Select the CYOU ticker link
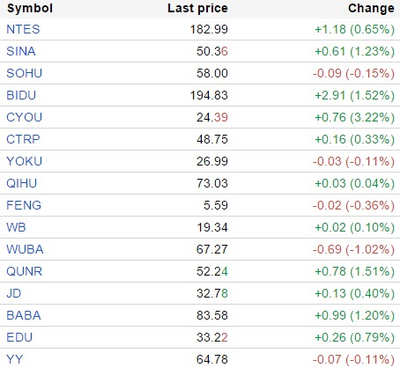The height and width of the screenshot is (368, 400). (24, 117)
